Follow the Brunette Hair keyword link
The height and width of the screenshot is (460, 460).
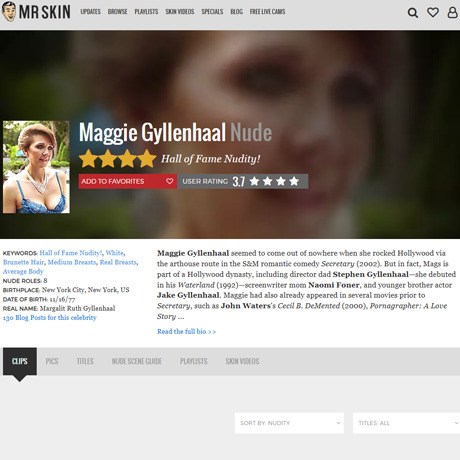pos(23,262)
